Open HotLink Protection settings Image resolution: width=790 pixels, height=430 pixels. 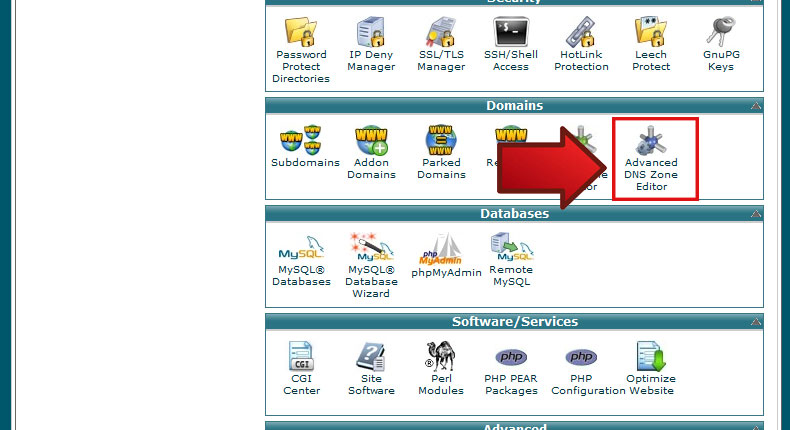(581, 31)
